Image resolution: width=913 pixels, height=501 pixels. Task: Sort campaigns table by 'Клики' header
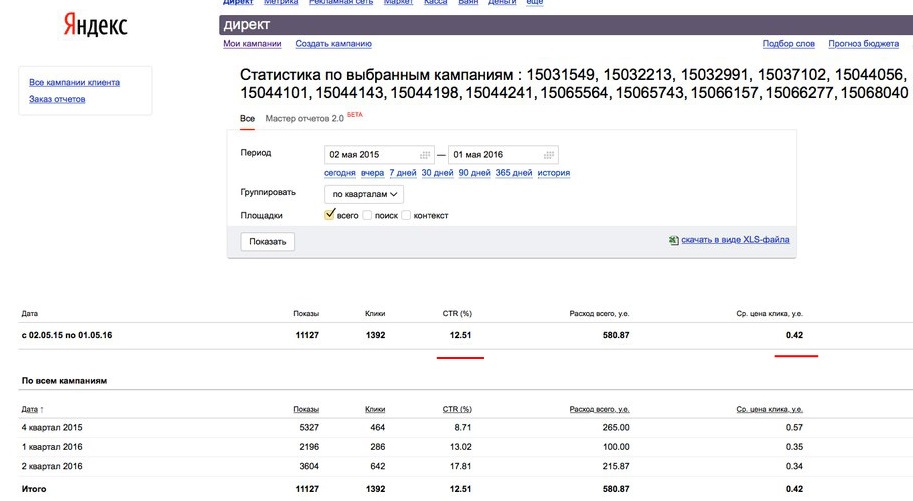pyautogui.click(x=375, y=410)
